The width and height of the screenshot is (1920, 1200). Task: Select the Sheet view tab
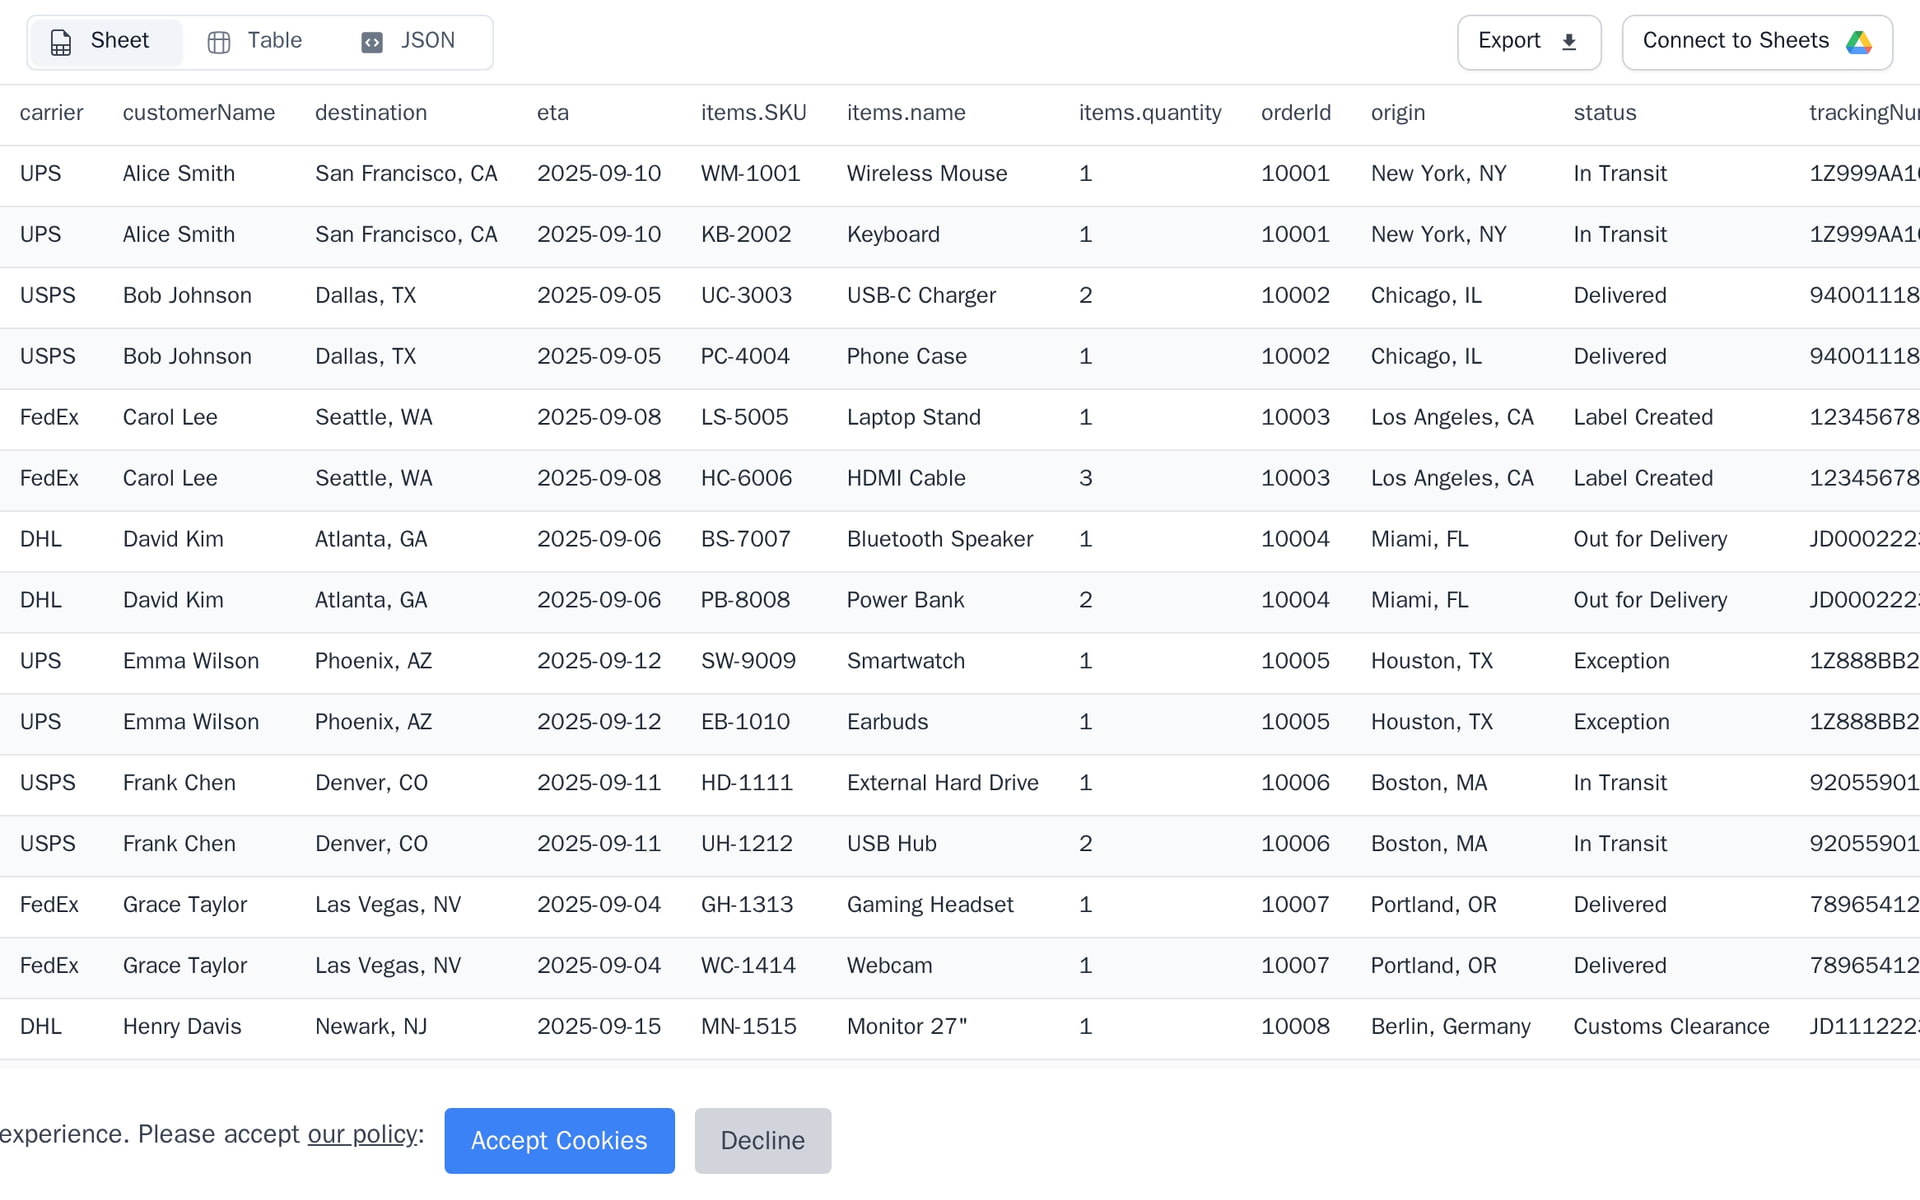pos(105,41)
